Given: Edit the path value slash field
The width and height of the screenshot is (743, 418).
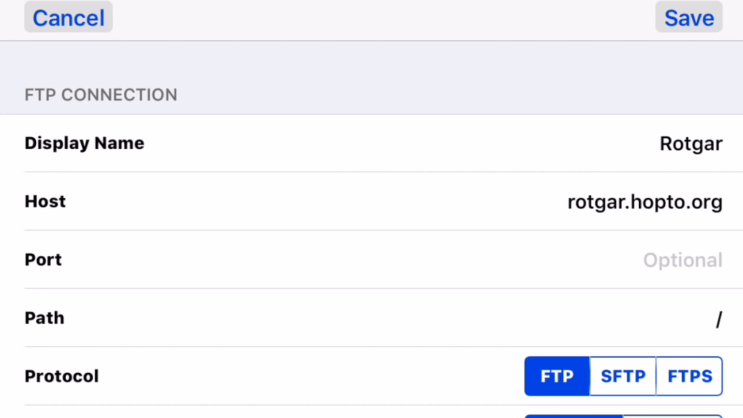Looking at the screenshot, I should 718,319.
